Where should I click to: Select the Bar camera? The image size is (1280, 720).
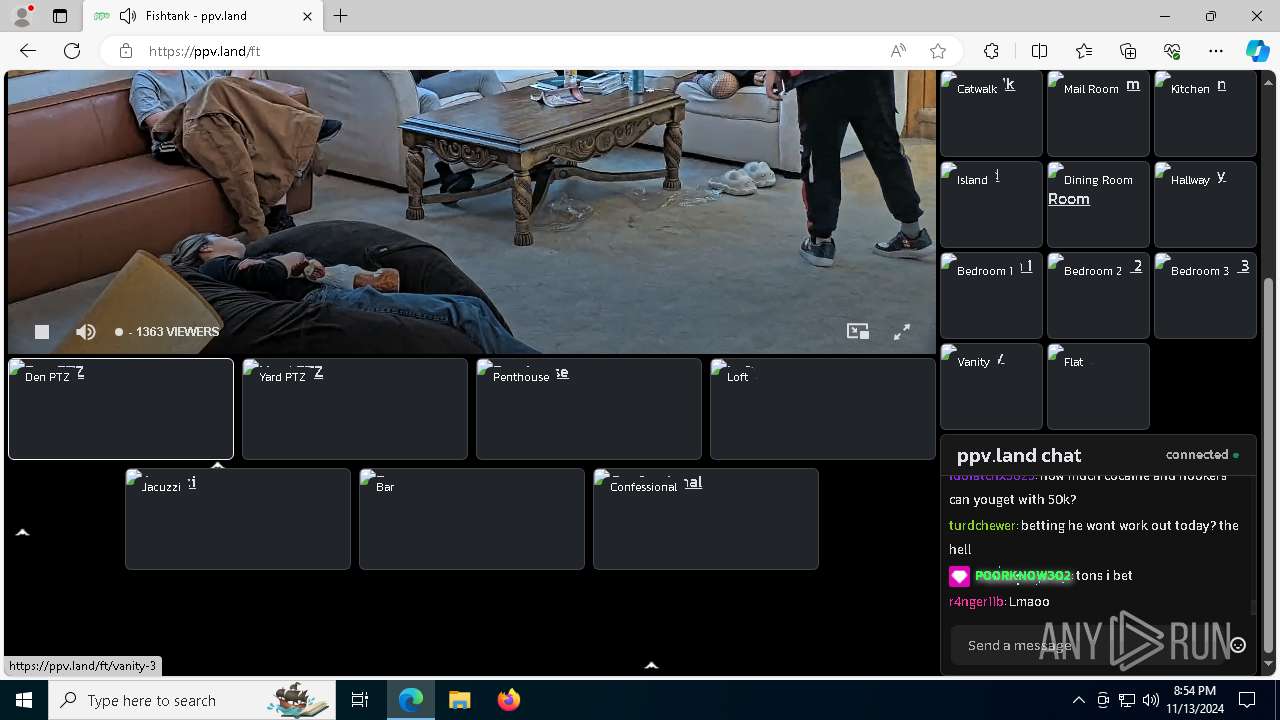click(472, 519)
